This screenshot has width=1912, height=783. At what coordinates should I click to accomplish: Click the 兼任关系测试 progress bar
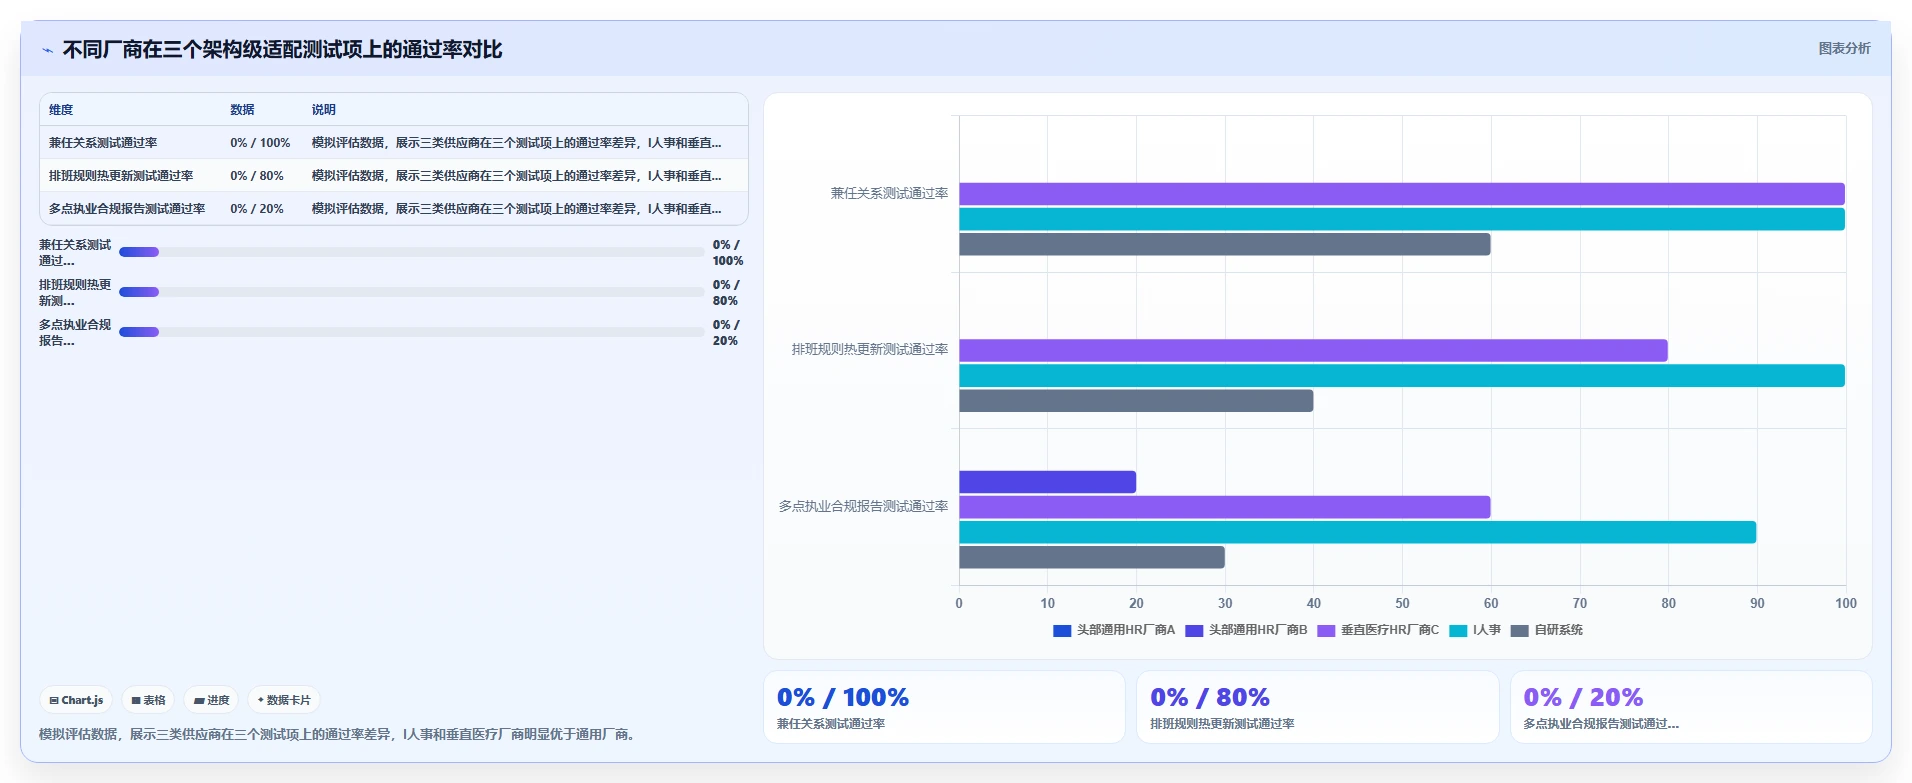411,252
